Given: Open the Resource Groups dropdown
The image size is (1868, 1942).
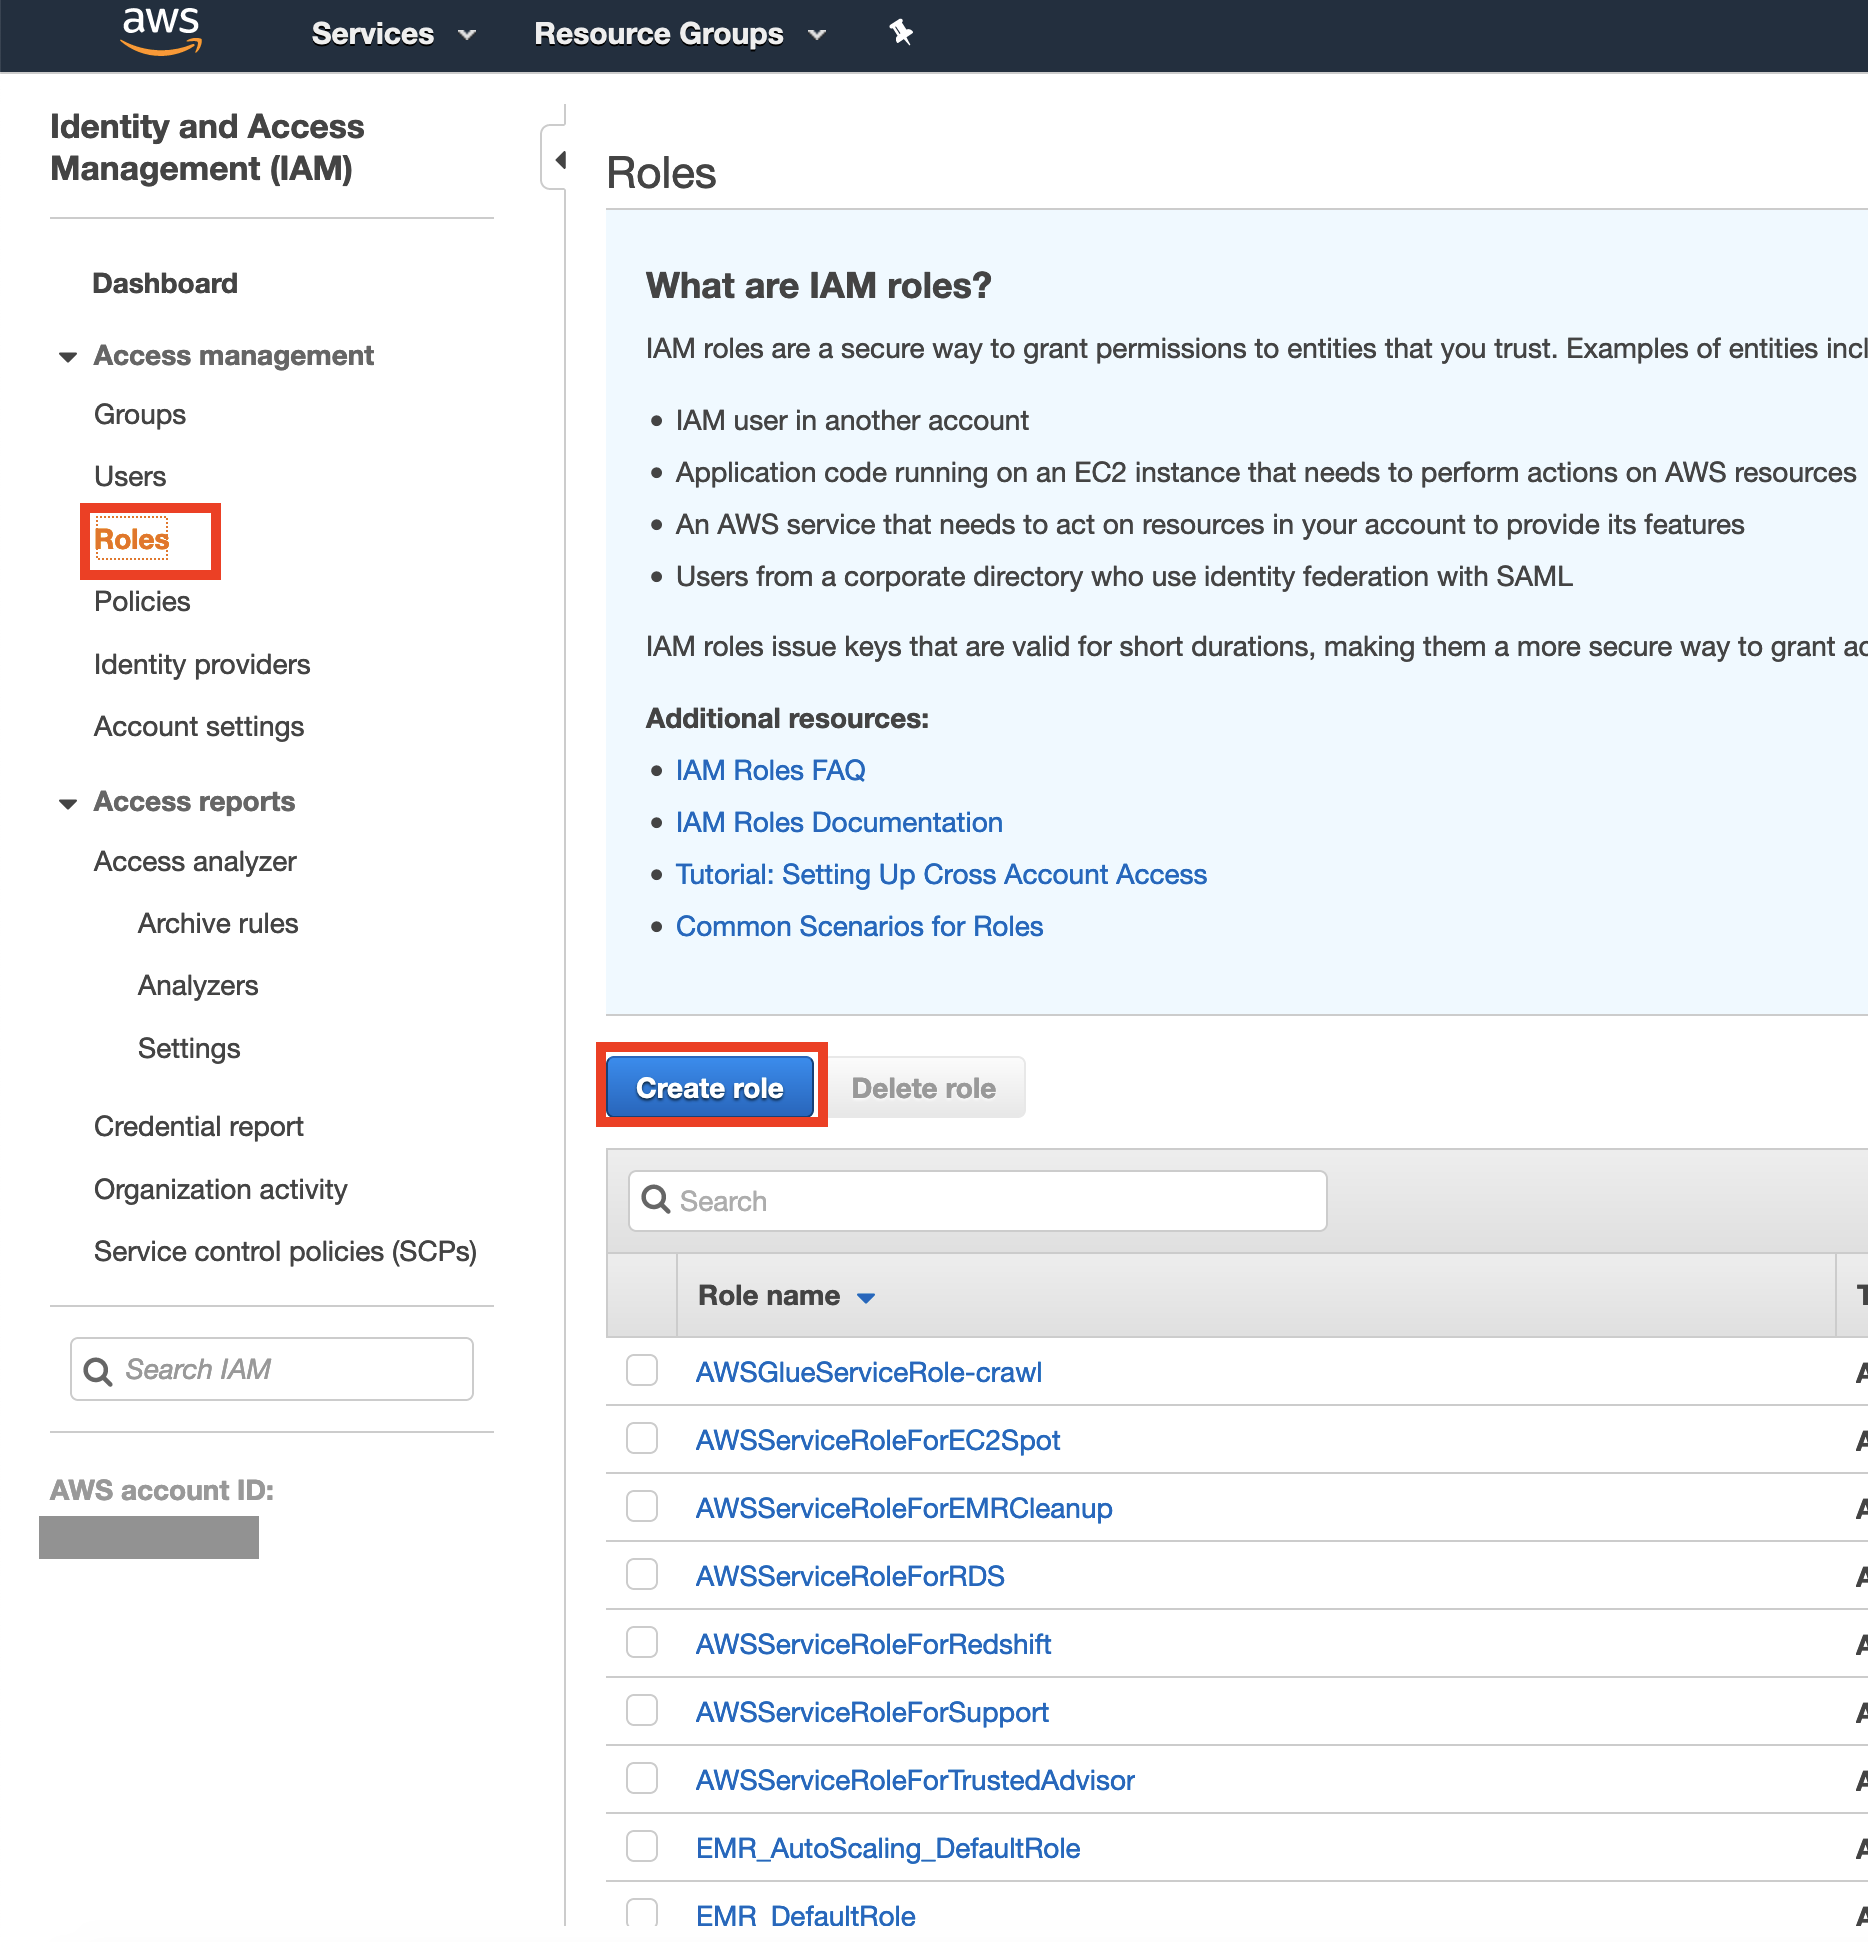Looking at the screenshot, I should coord(680,34).
